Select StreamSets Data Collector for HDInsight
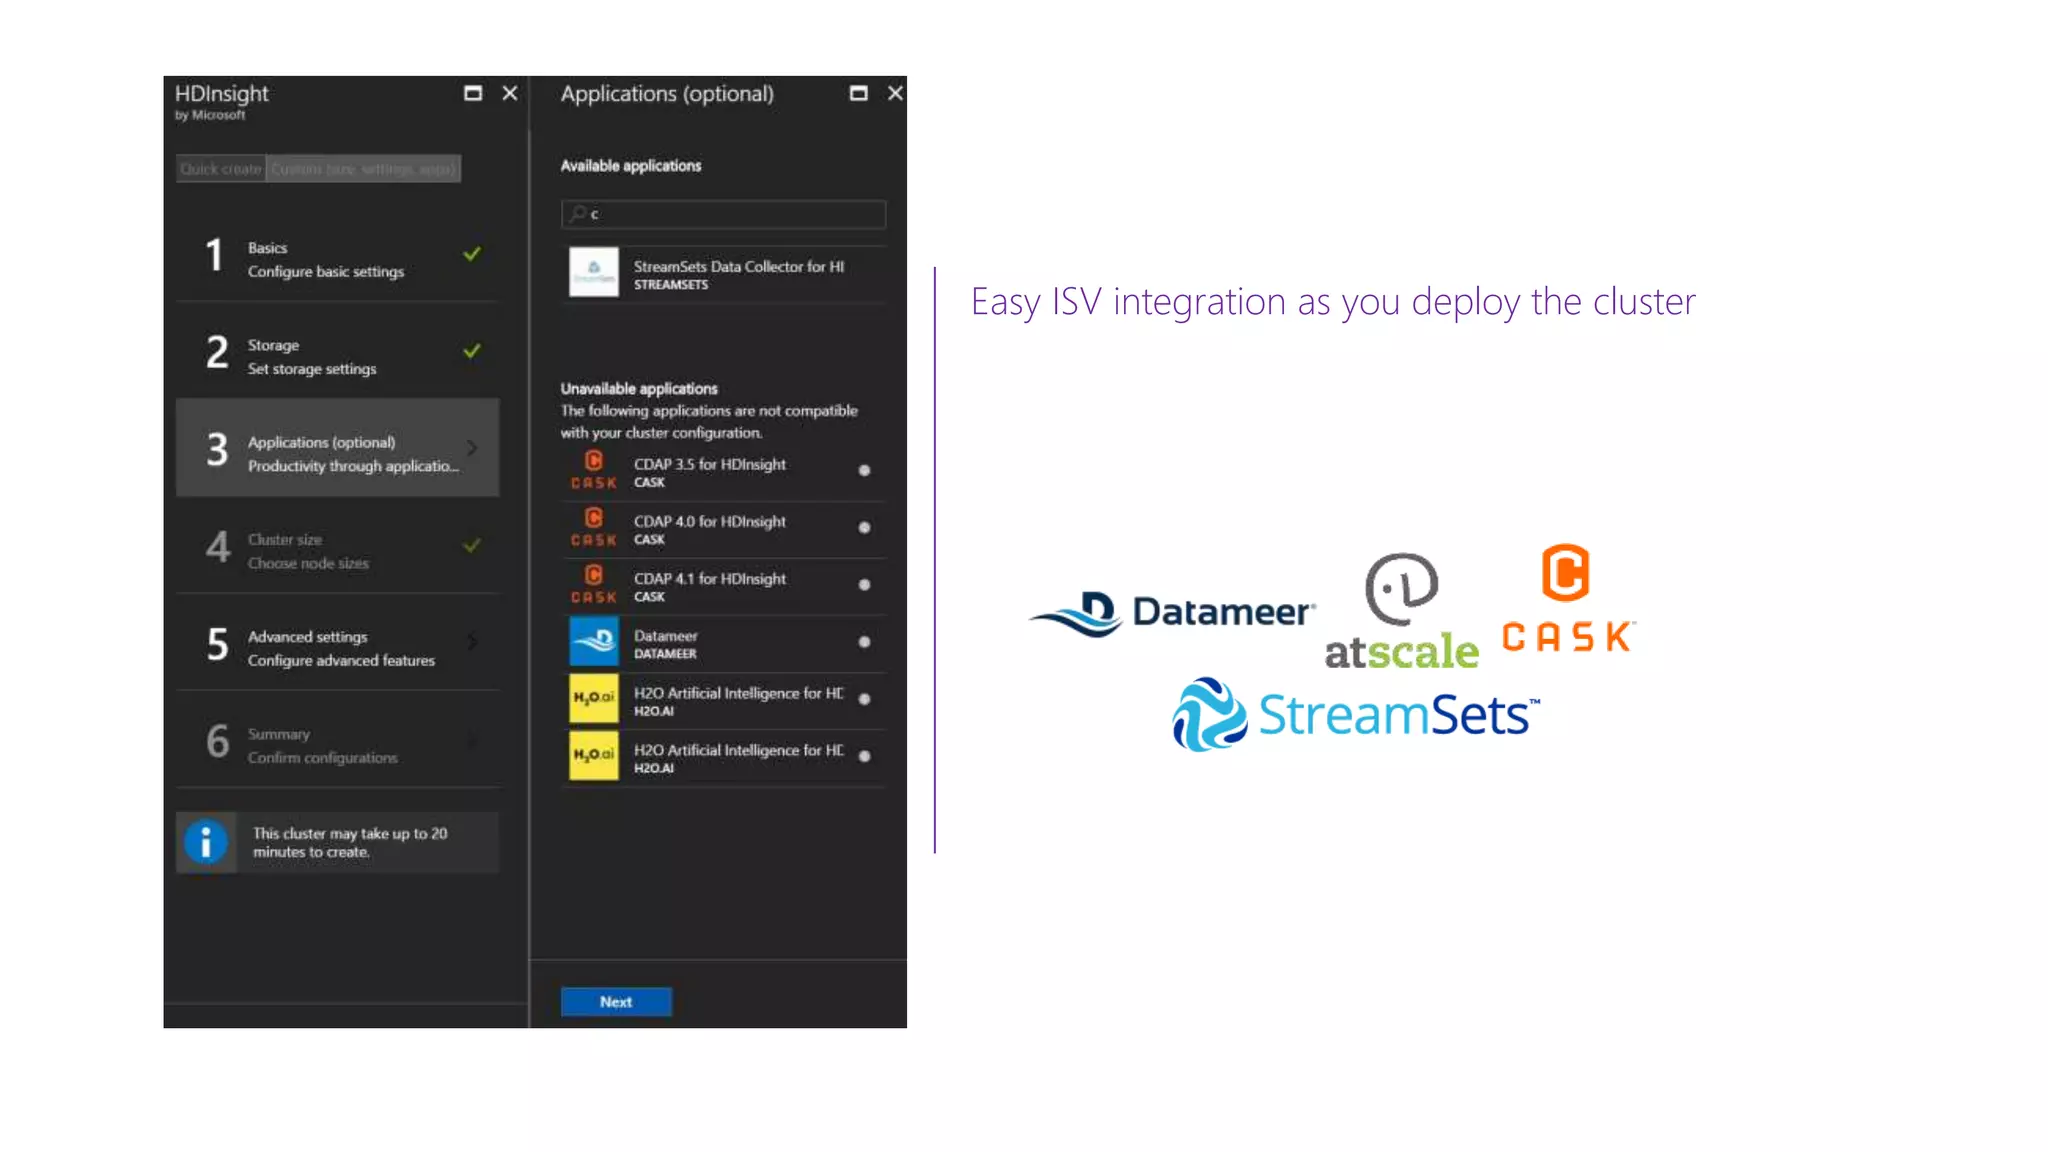Screen dimensions: 2048x1152 click(723, 273)
